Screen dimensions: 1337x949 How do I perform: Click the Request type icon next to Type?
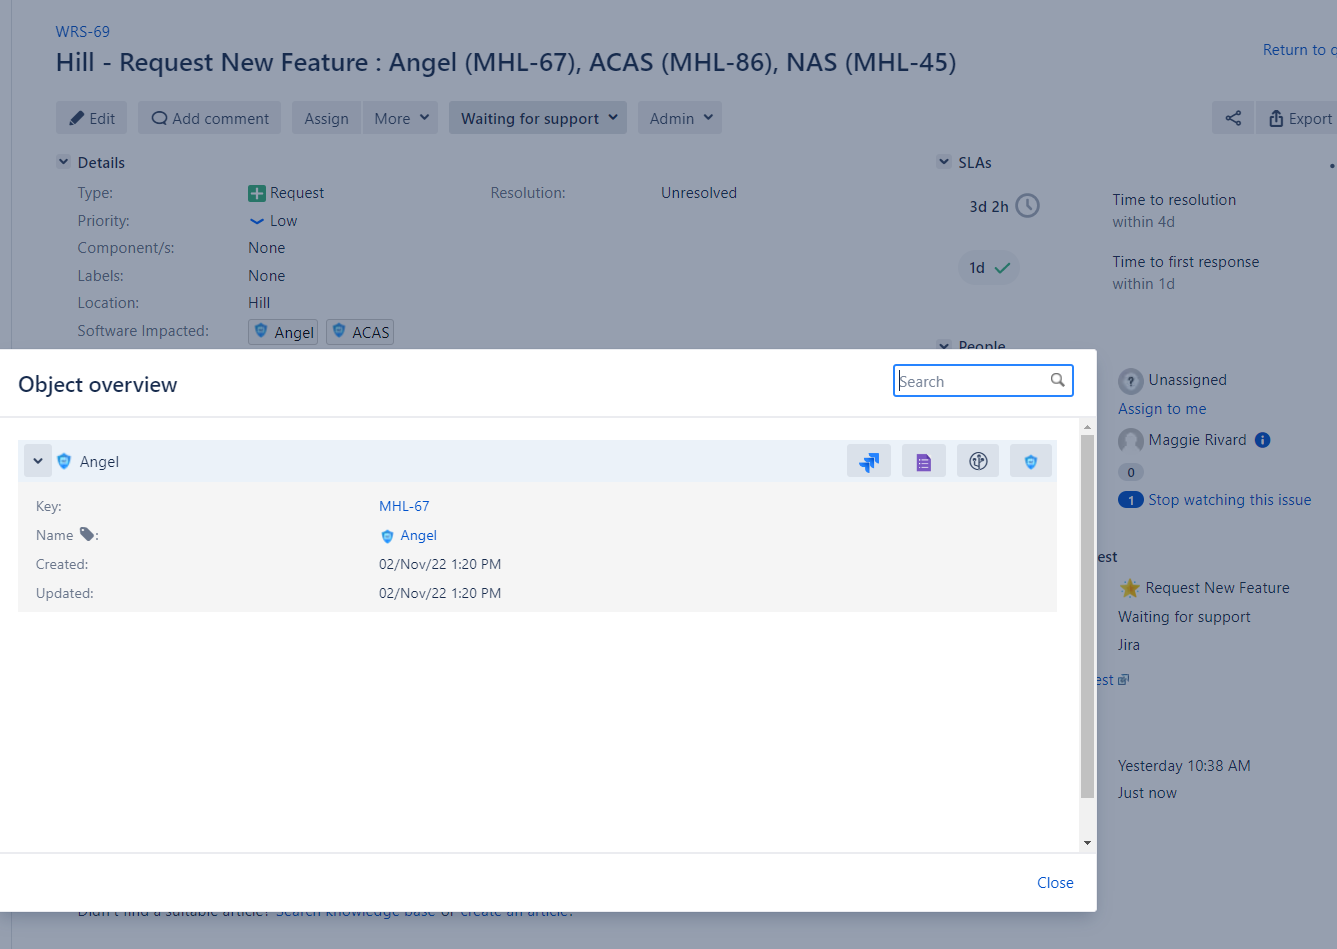point(257,192)
